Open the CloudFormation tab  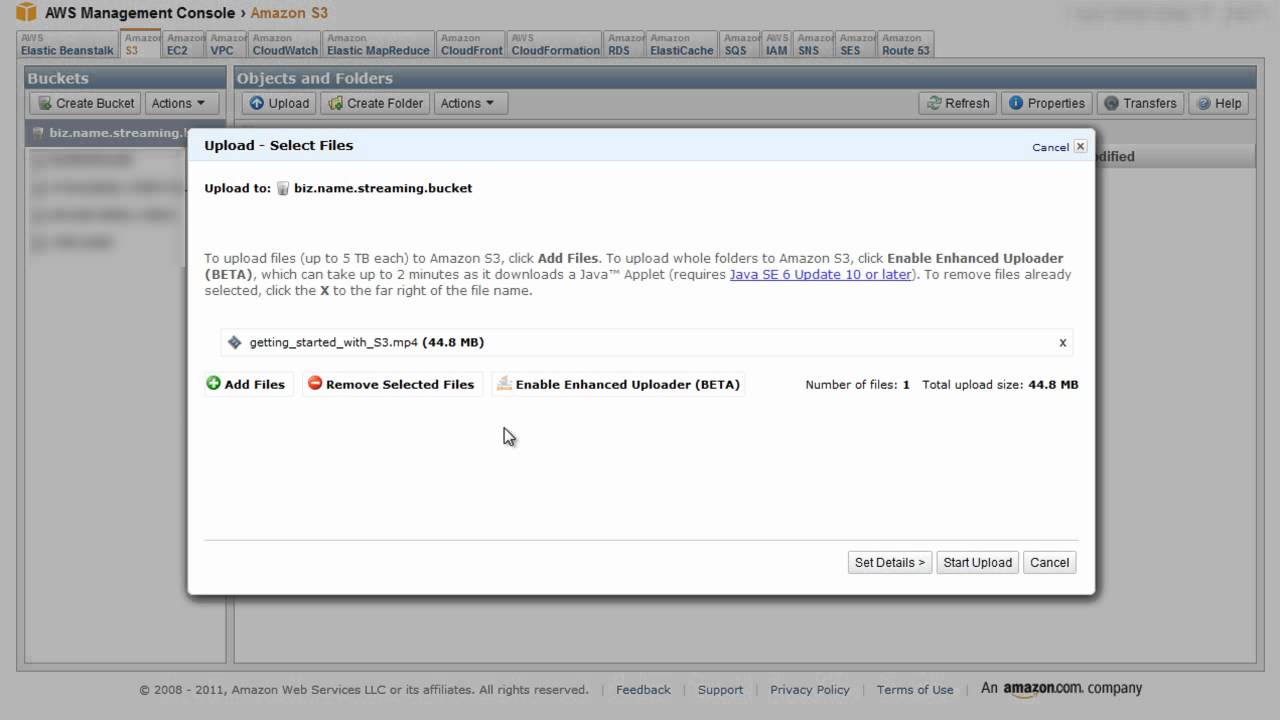555,45
